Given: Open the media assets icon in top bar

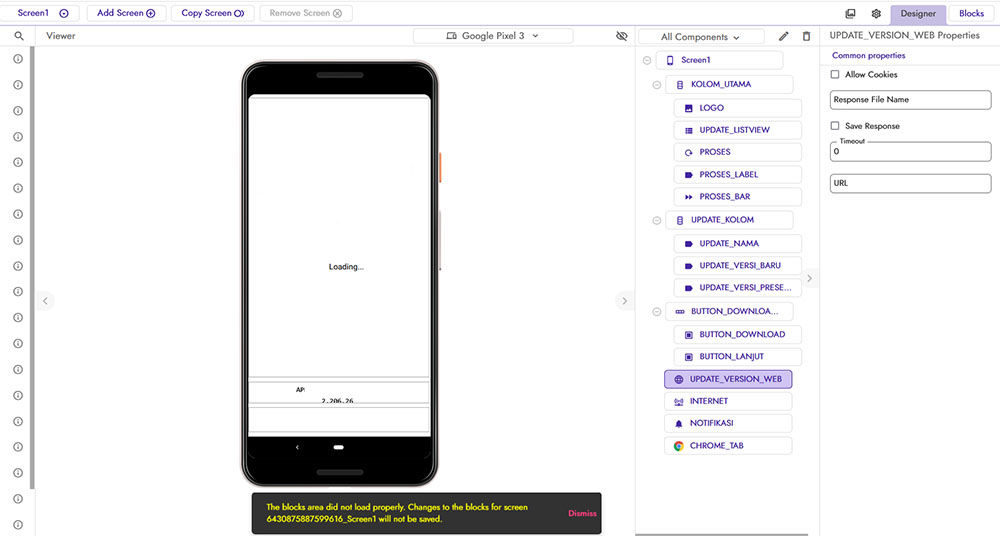Looking at the screenshot, I should (850, 14).
